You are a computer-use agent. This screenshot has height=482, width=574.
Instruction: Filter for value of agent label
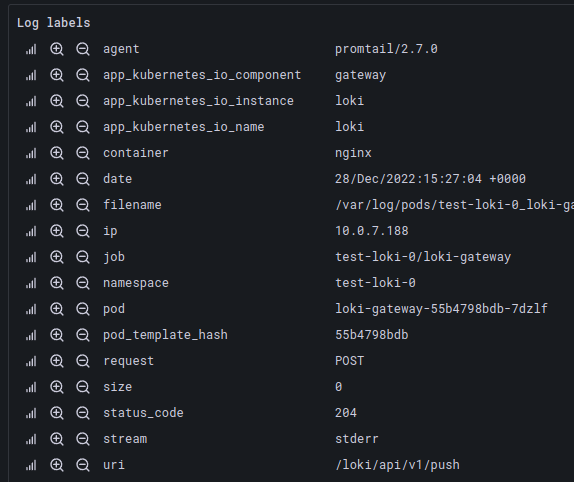pyautogui.click(x=57, y=49)
